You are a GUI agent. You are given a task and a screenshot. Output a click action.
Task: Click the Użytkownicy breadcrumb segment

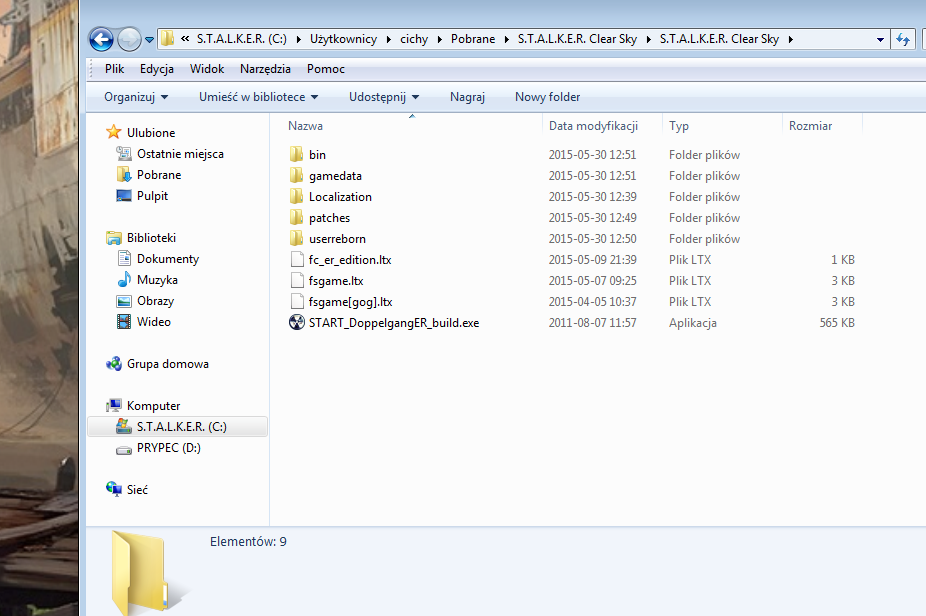[343, 39]
